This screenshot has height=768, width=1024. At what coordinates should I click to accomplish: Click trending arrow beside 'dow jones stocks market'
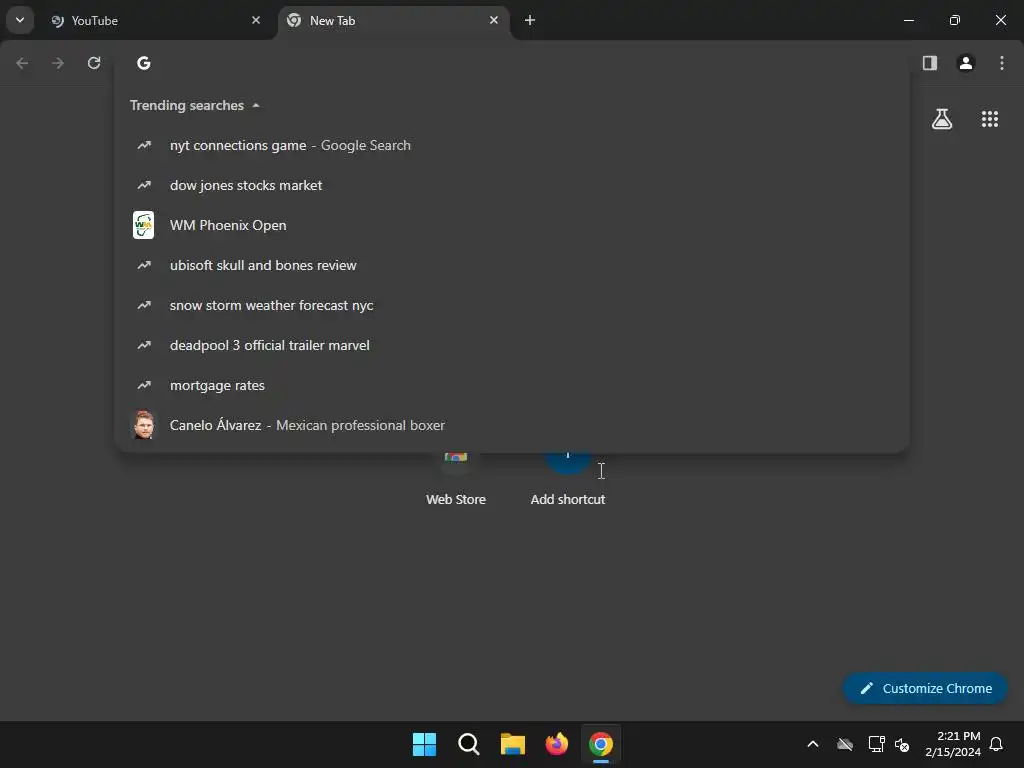pos(144,185)
